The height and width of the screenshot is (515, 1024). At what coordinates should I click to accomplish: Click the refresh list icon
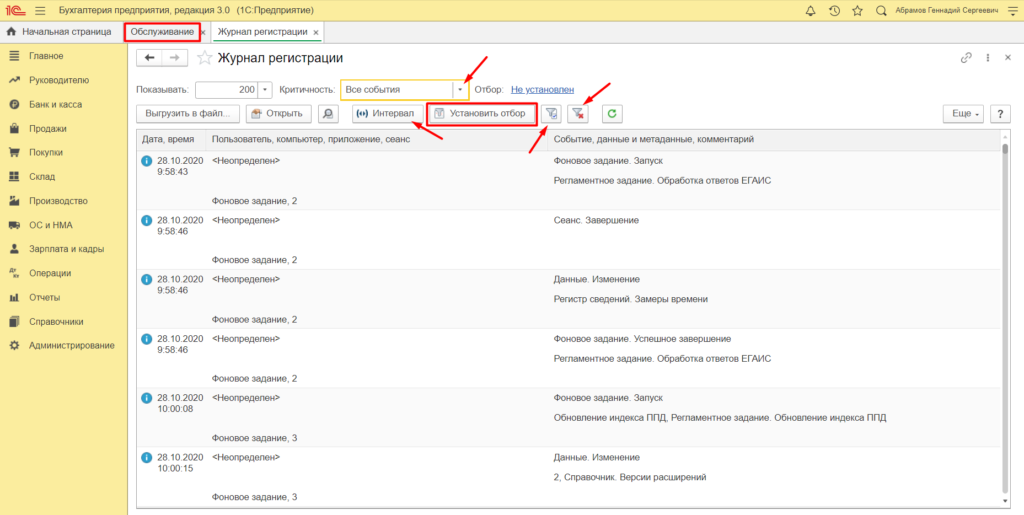click(610, 114)
